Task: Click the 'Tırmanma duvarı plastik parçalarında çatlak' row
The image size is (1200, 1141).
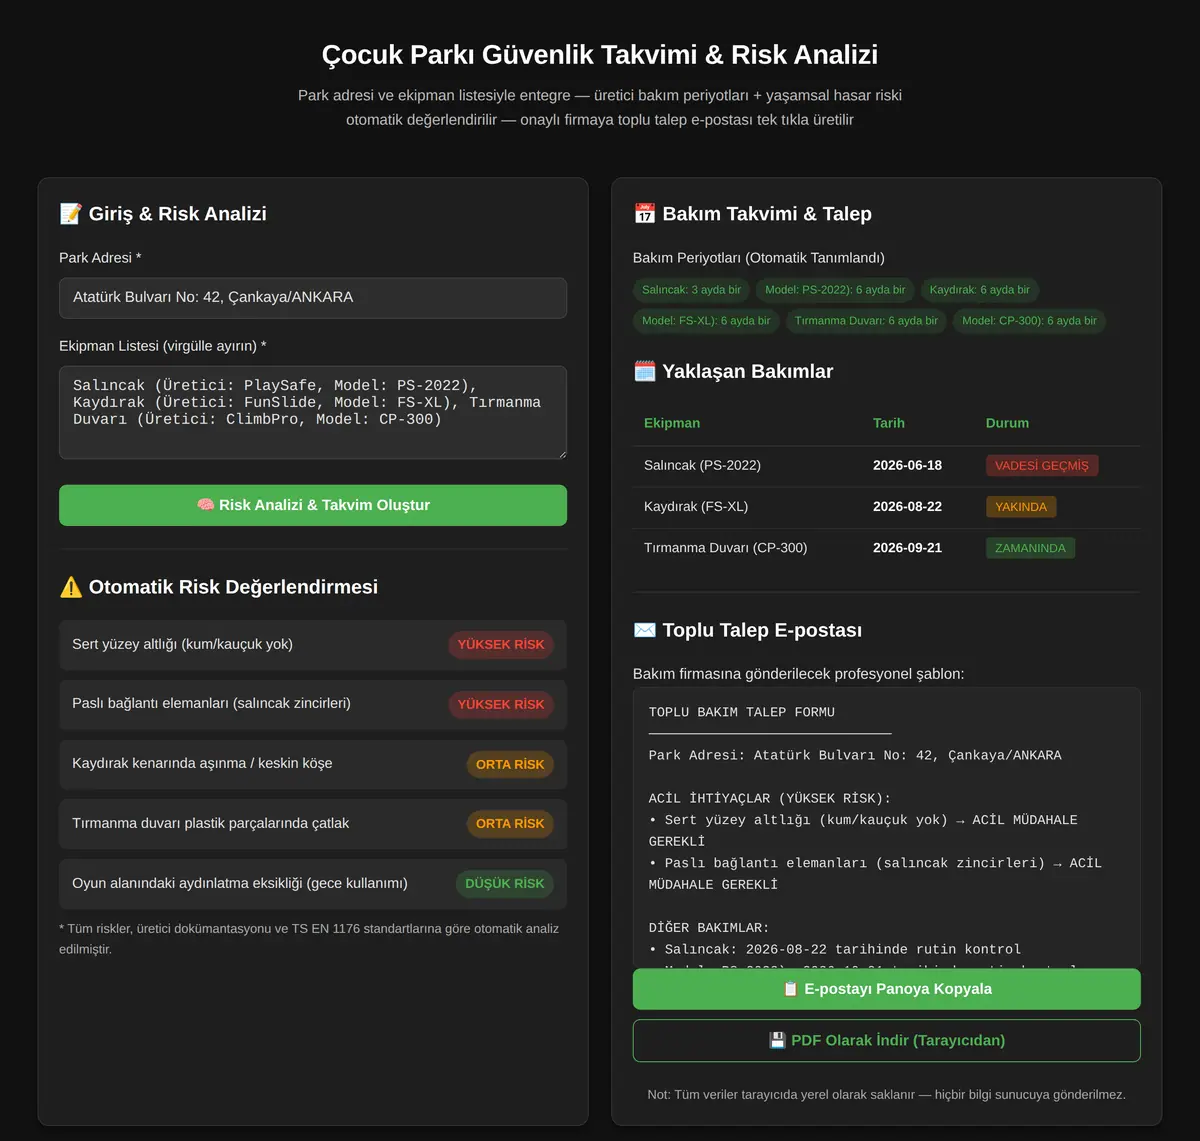Action: 313,824
